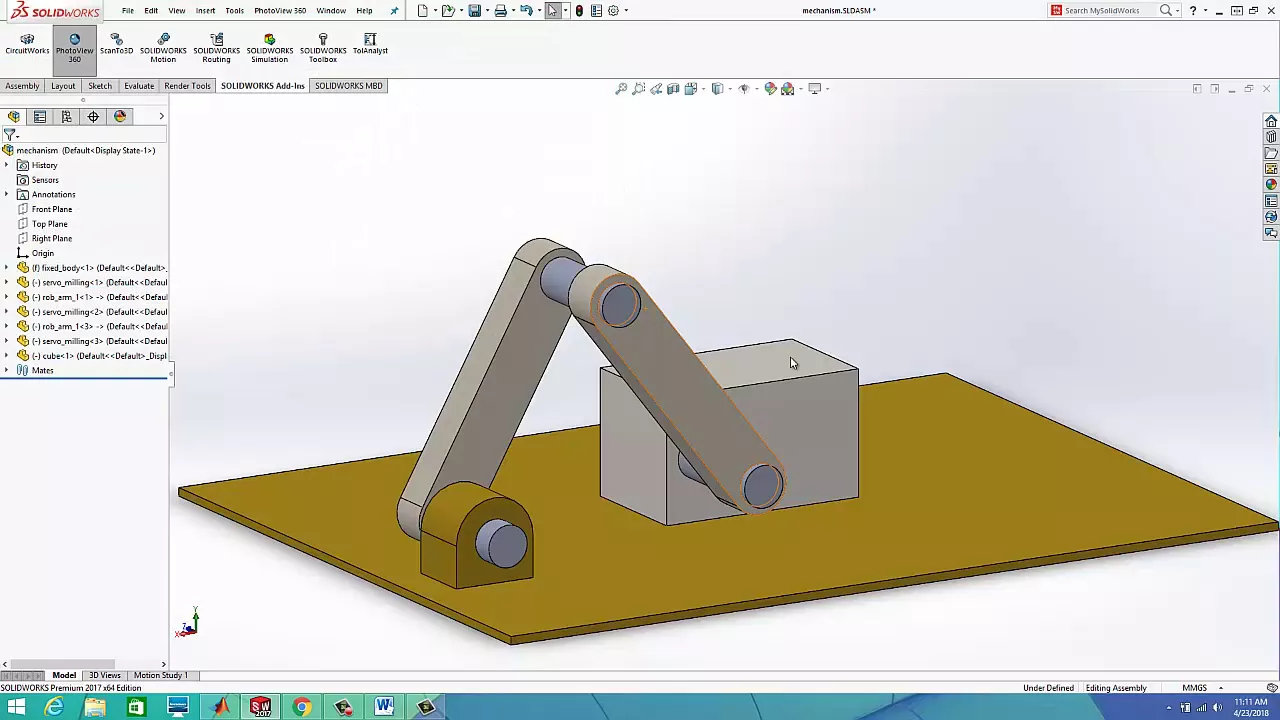Viewport: 1280px width, 720px height.
Task: Click the Section View icon
Action: tap(673, 89)
